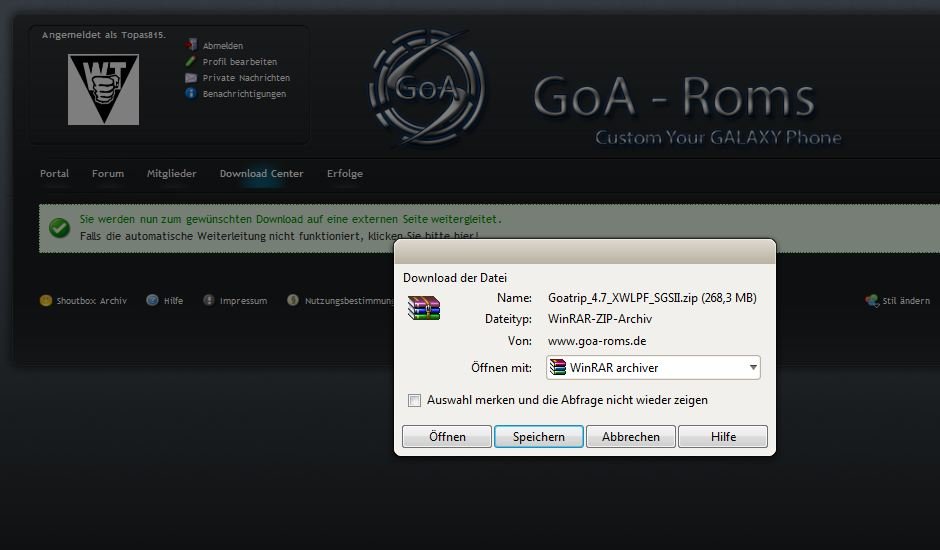Tick 'Auswahl merken' checkbox
The image size is (940, 550).
[414, 400]
